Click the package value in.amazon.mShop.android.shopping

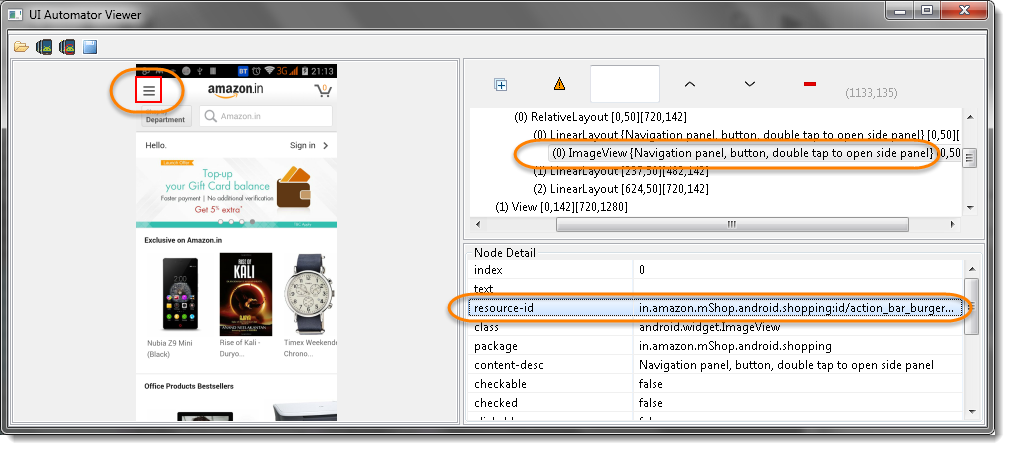pos(736,346)
